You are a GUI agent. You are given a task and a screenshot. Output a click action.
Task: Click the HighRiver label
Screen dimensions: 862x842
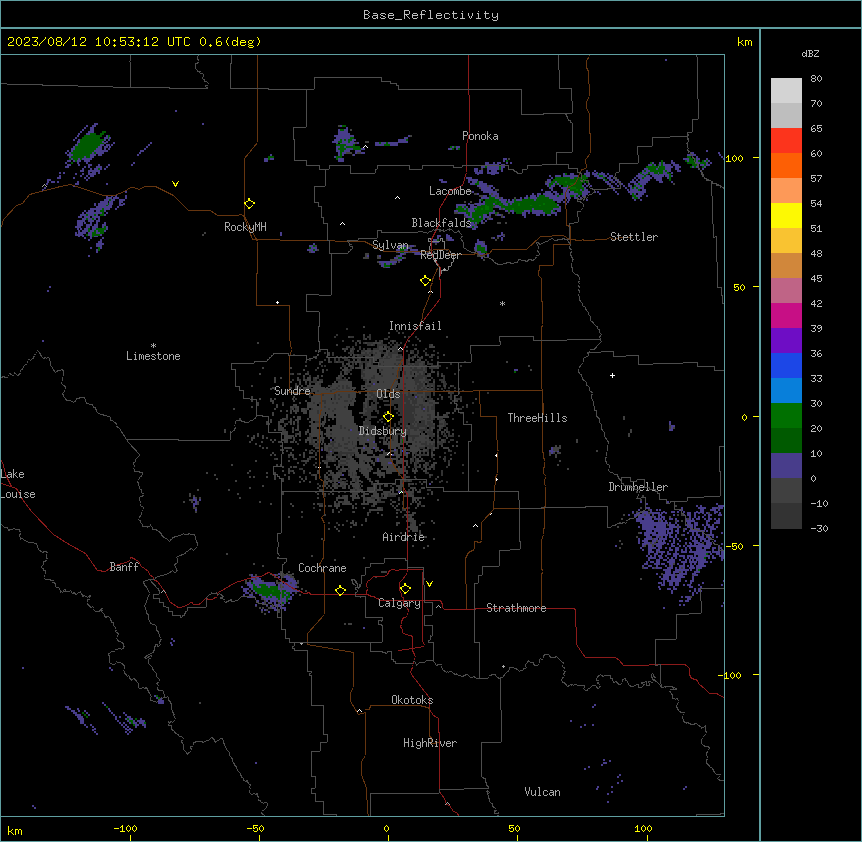(430, 743)
